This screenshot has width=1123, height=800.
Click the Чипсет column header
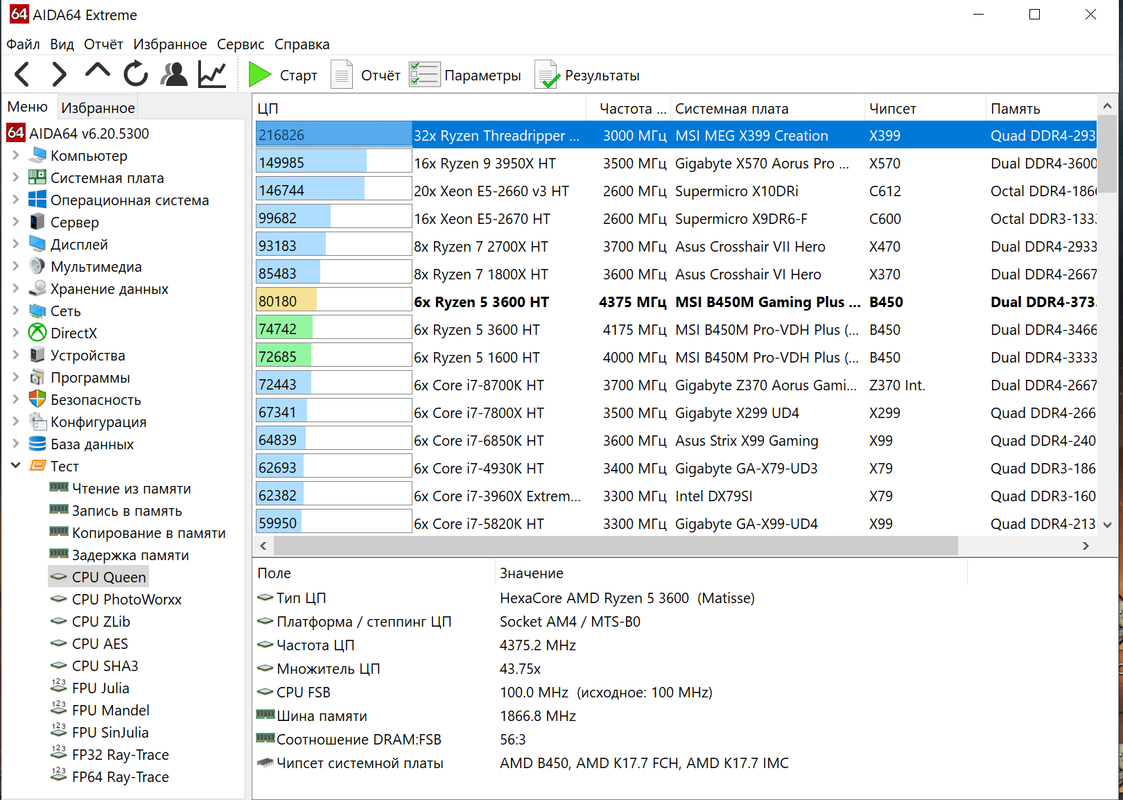click(925, 109)
